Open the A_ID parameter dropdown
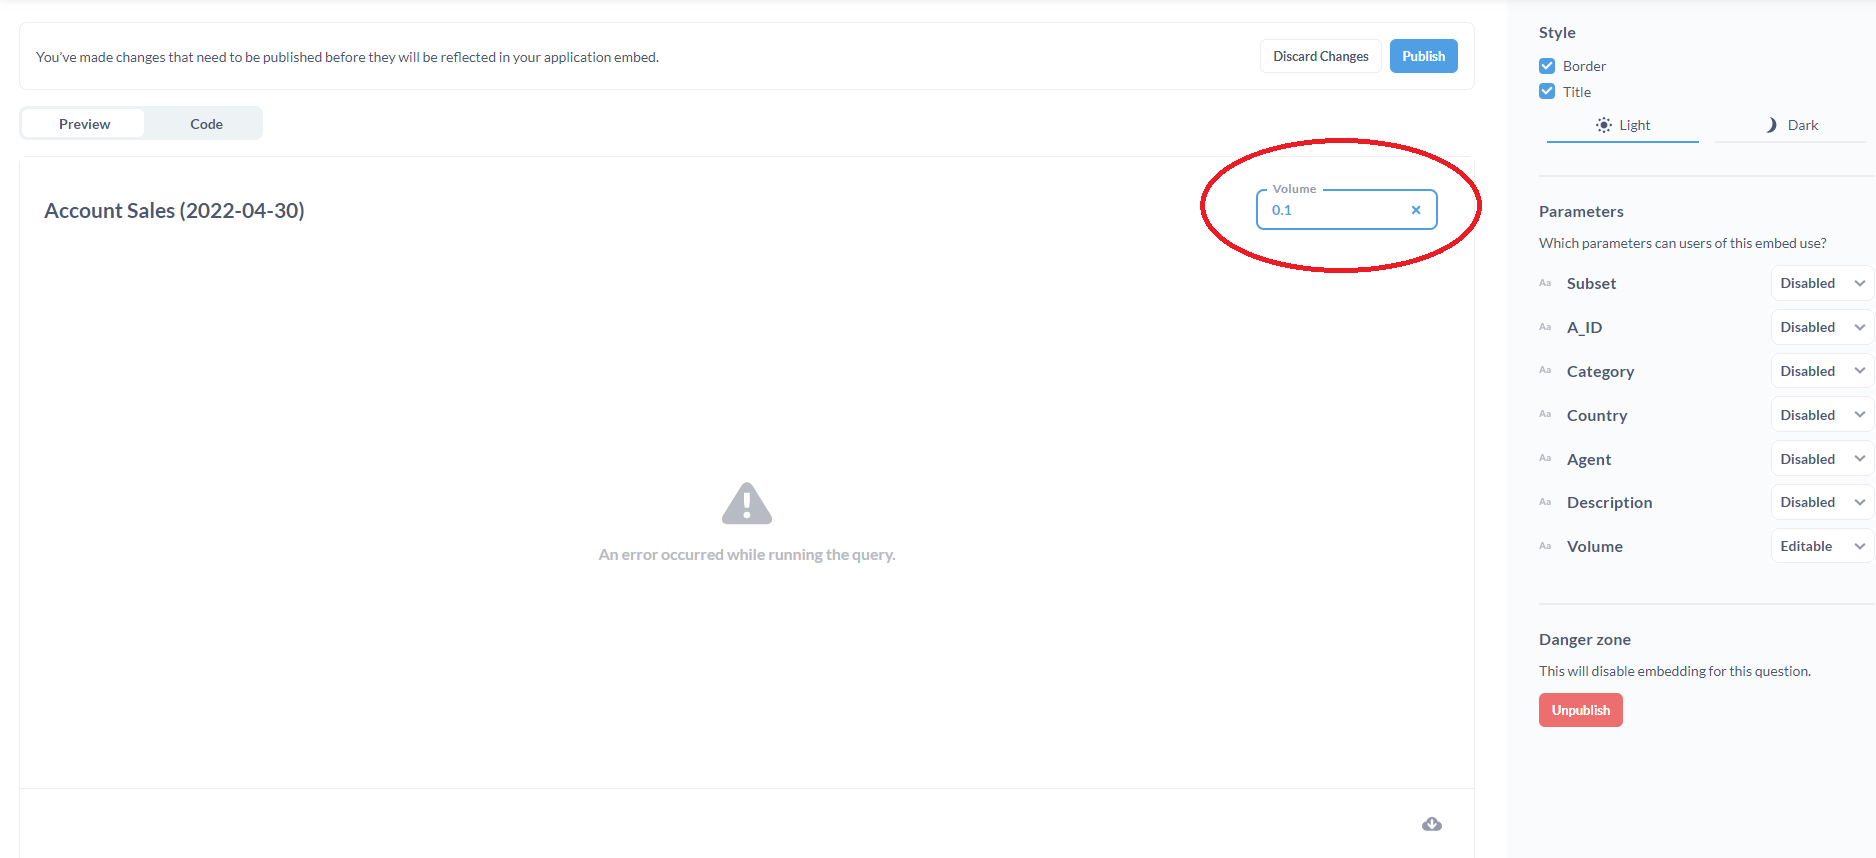This screenshot has height=858, width=1876. tap(1822, 327)
